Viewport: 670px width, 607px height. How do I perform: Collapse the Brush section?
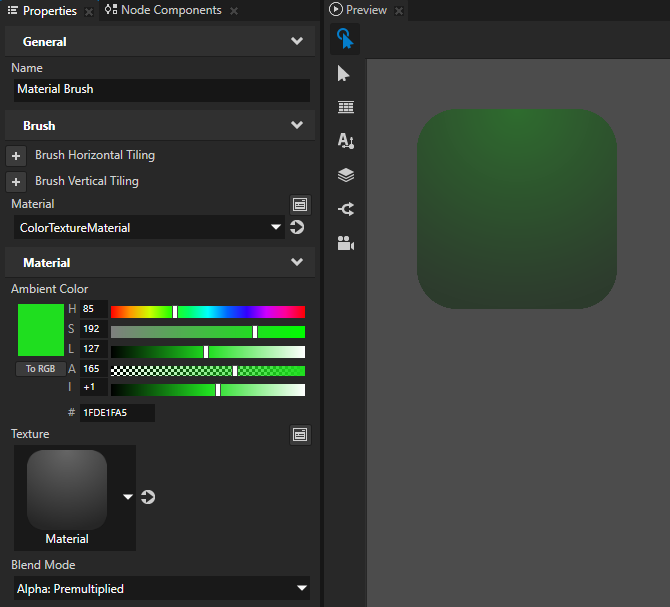[x=297, y=125]
